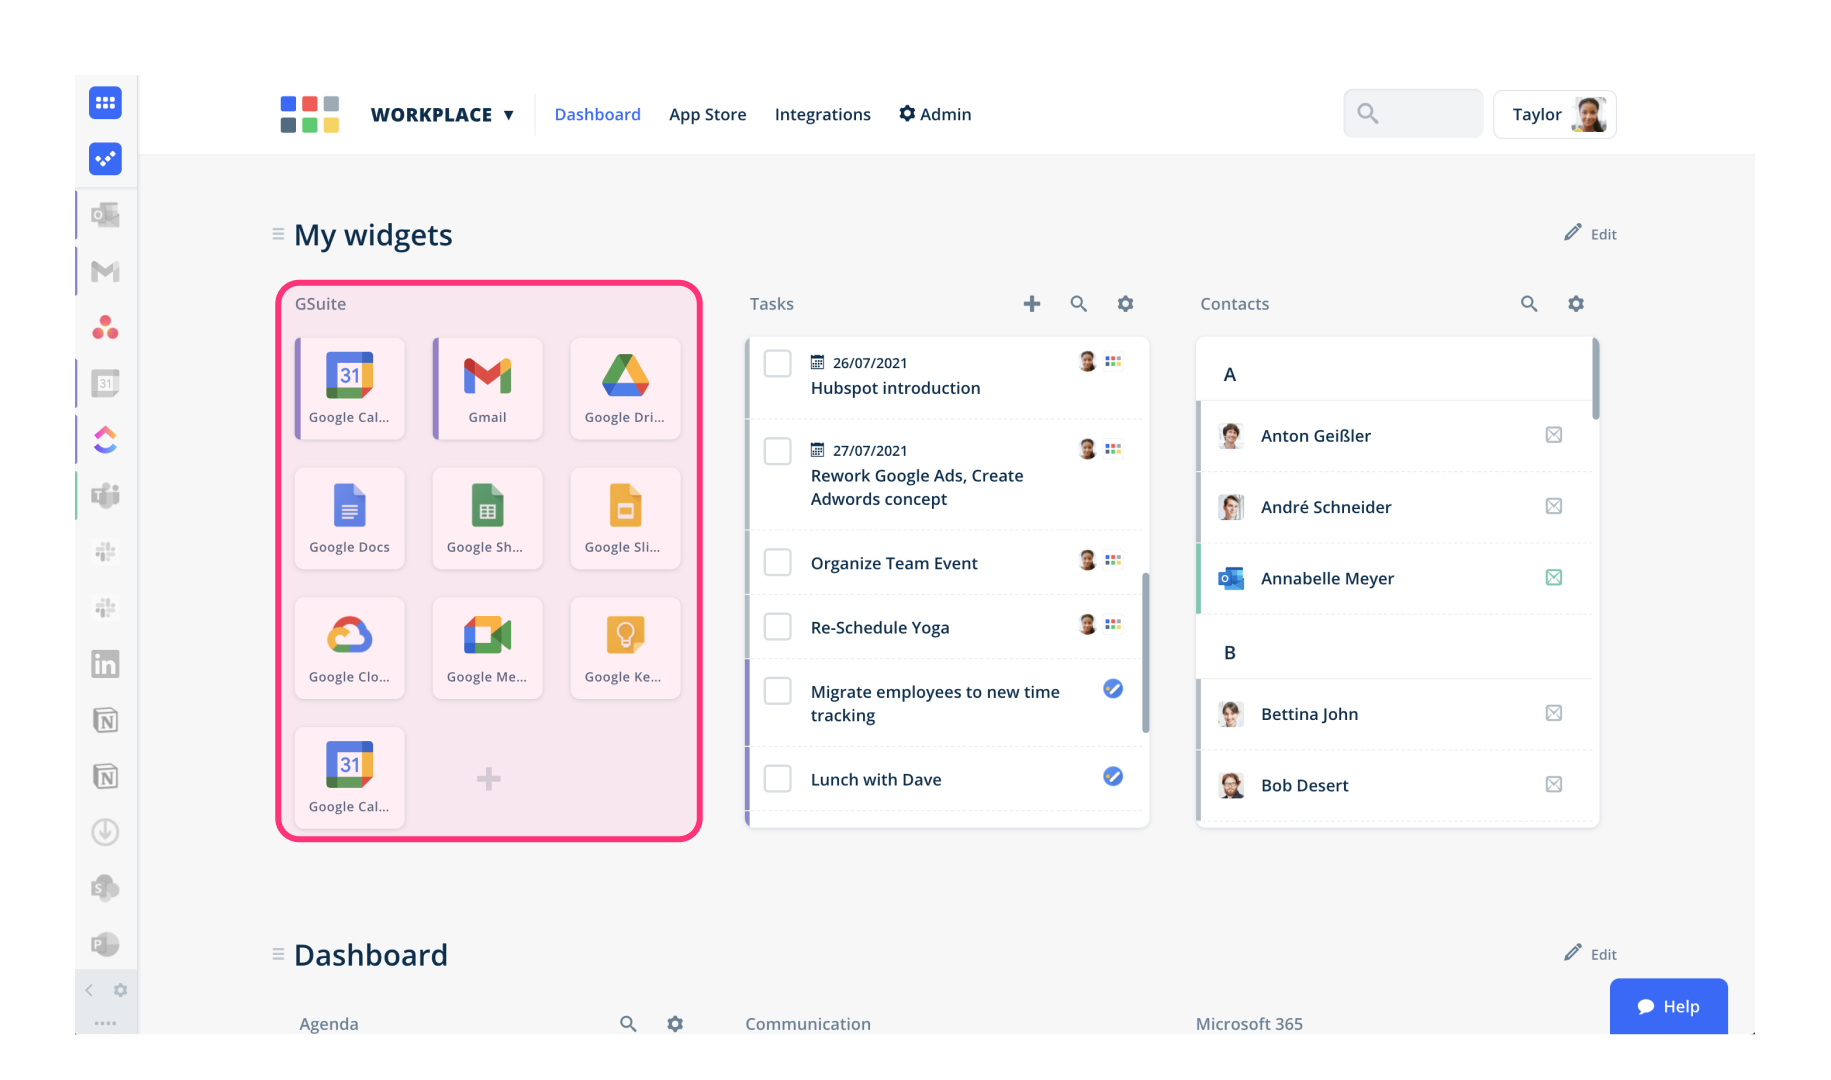Image resolution: width=1831 pixels, height=1080 pixels.
Task: Tick the Organize Team Event checkbox
Action: 778,562
